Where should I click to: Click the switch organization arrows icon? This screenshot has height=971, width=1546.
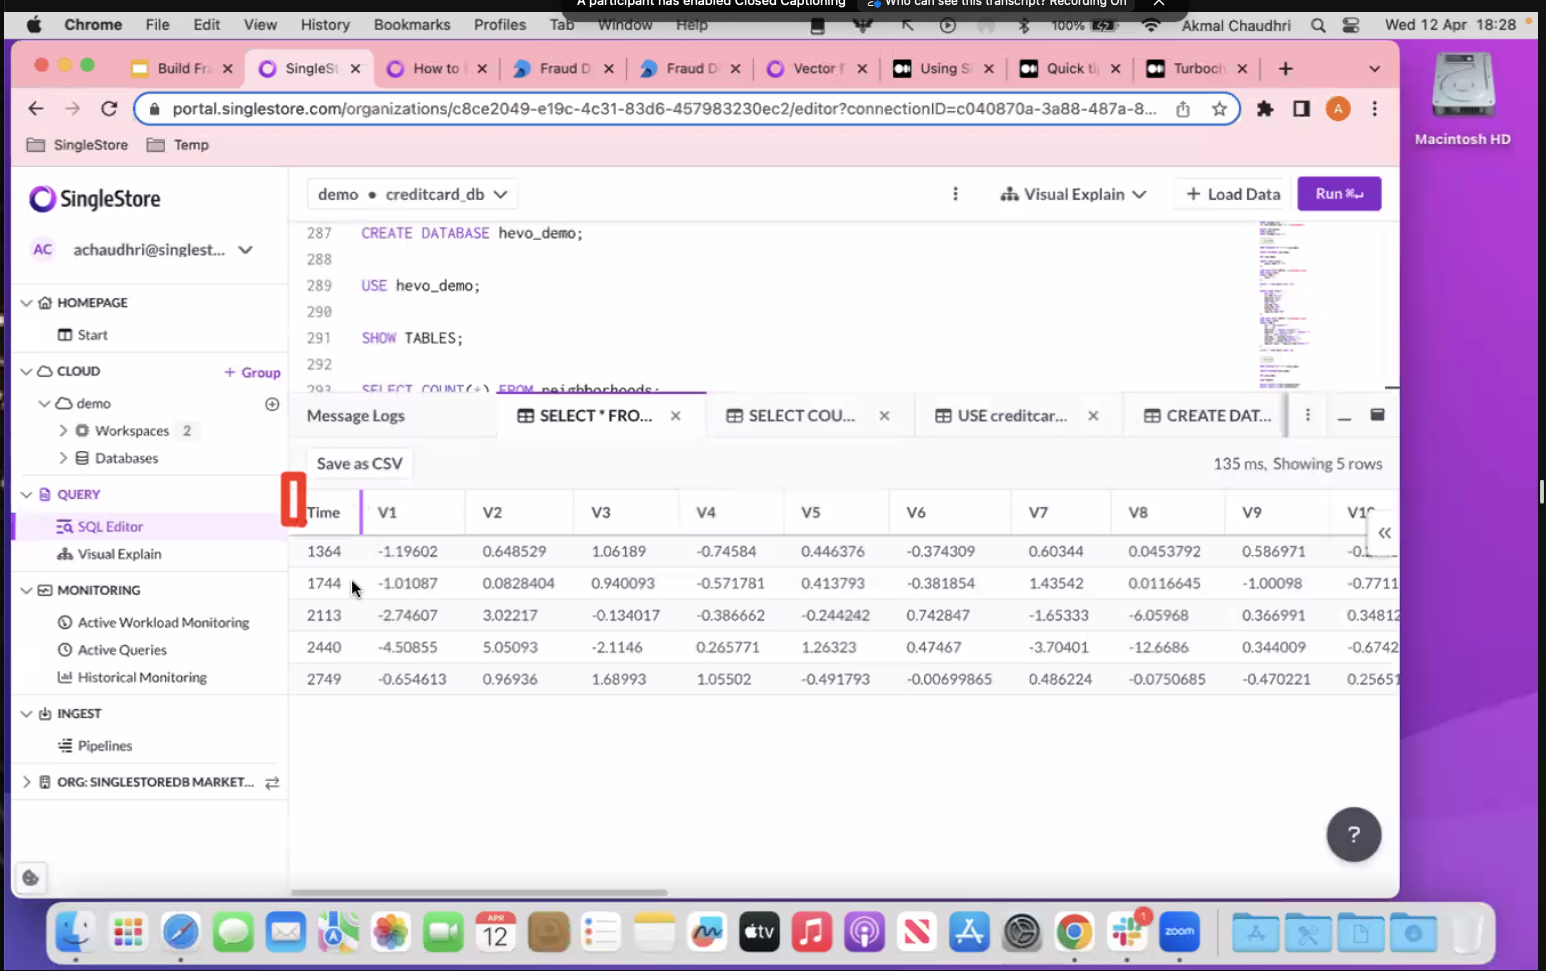coord(272,782)
